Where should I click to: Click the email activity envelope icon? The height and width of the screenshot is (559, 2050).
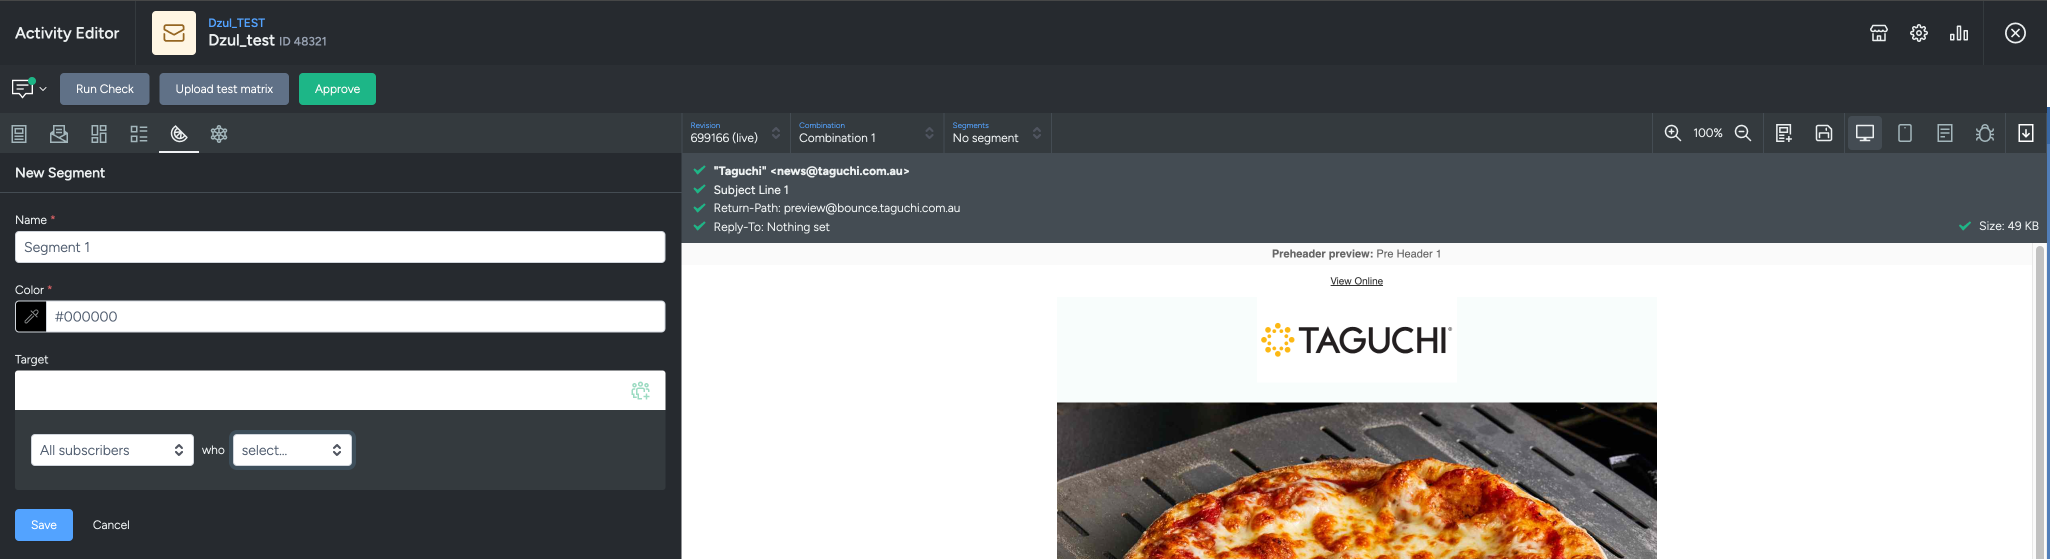click(x=174, y=33)
